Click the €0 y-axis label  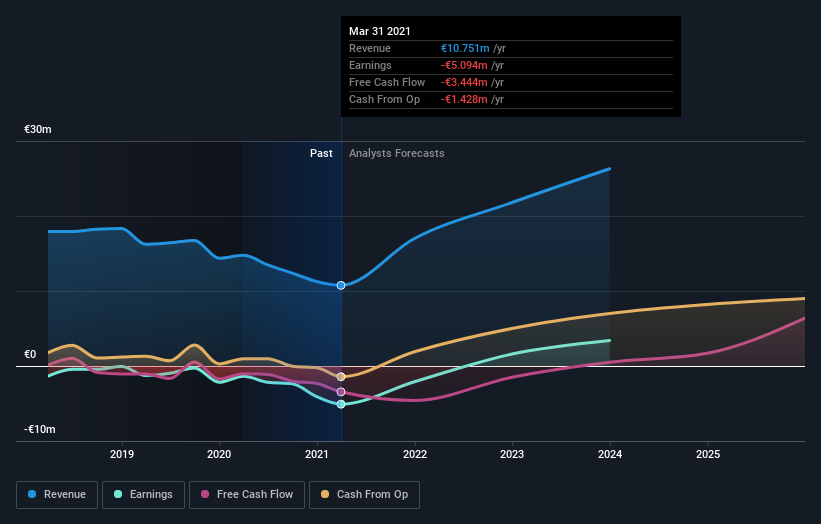click(30, 354)
